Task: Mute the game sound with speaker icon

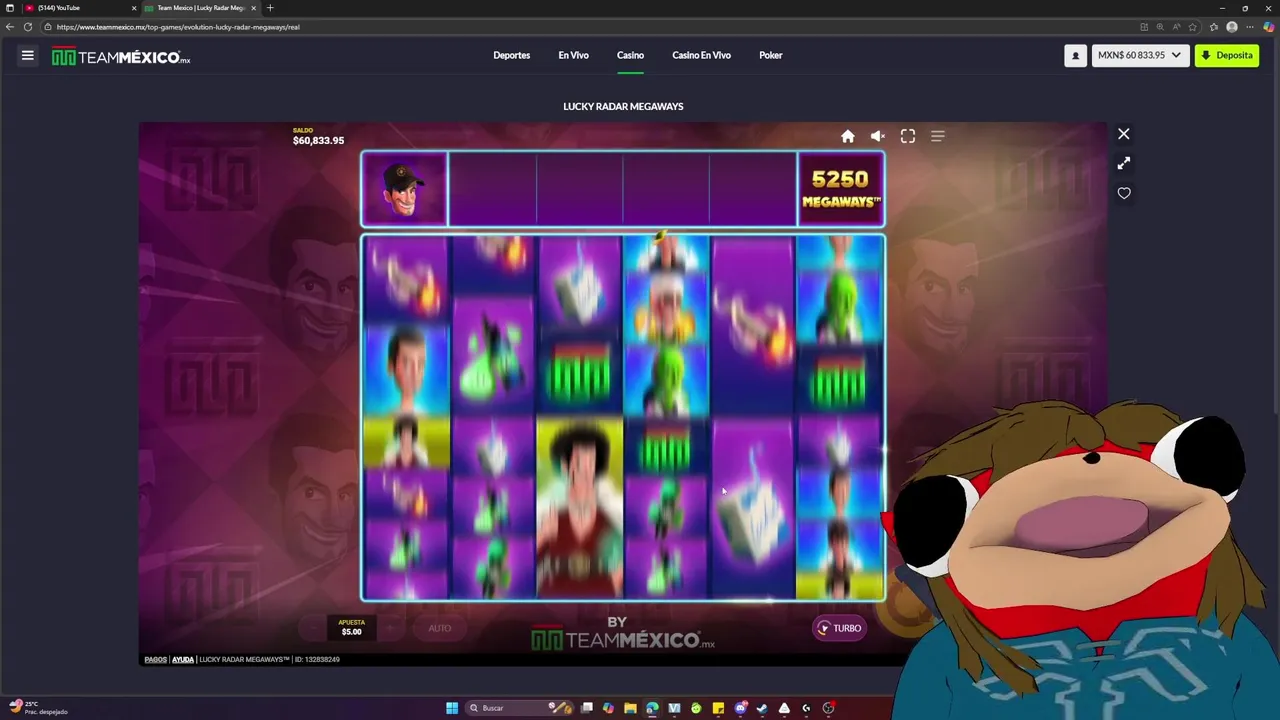Action: coord(877,136)
